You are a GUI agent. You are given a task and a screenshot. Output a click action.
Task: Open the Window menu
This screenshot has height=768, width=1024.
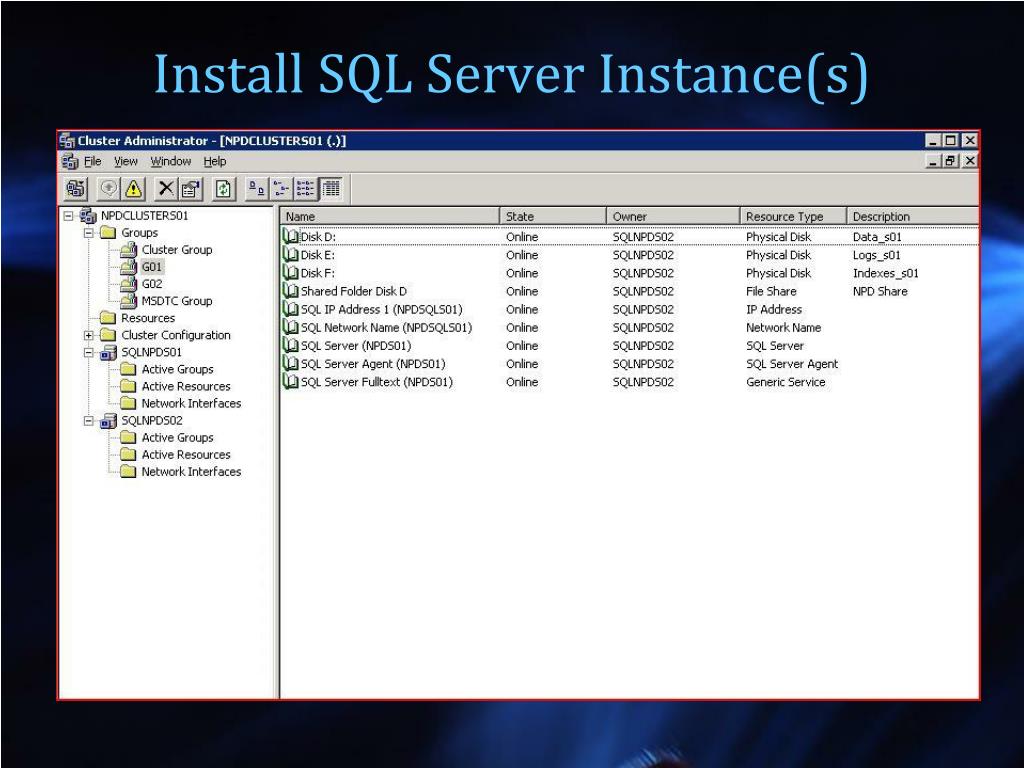tap(170, 161)
